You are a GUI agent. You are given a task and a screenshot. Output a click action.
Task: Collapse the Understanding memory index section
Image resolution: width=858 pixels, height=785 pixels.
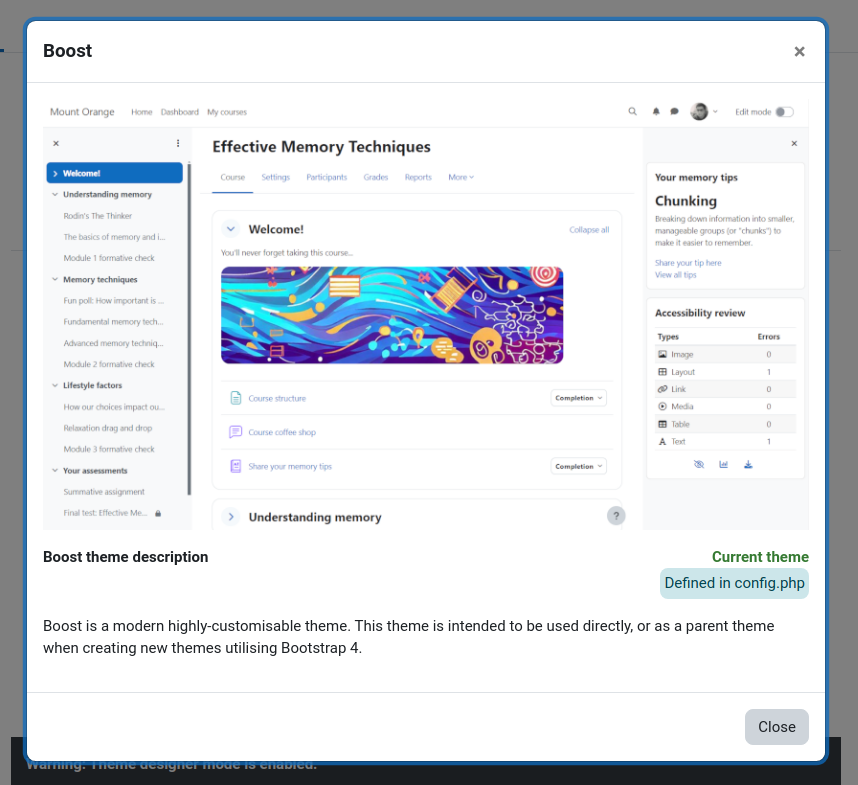(x=55, y=194)
